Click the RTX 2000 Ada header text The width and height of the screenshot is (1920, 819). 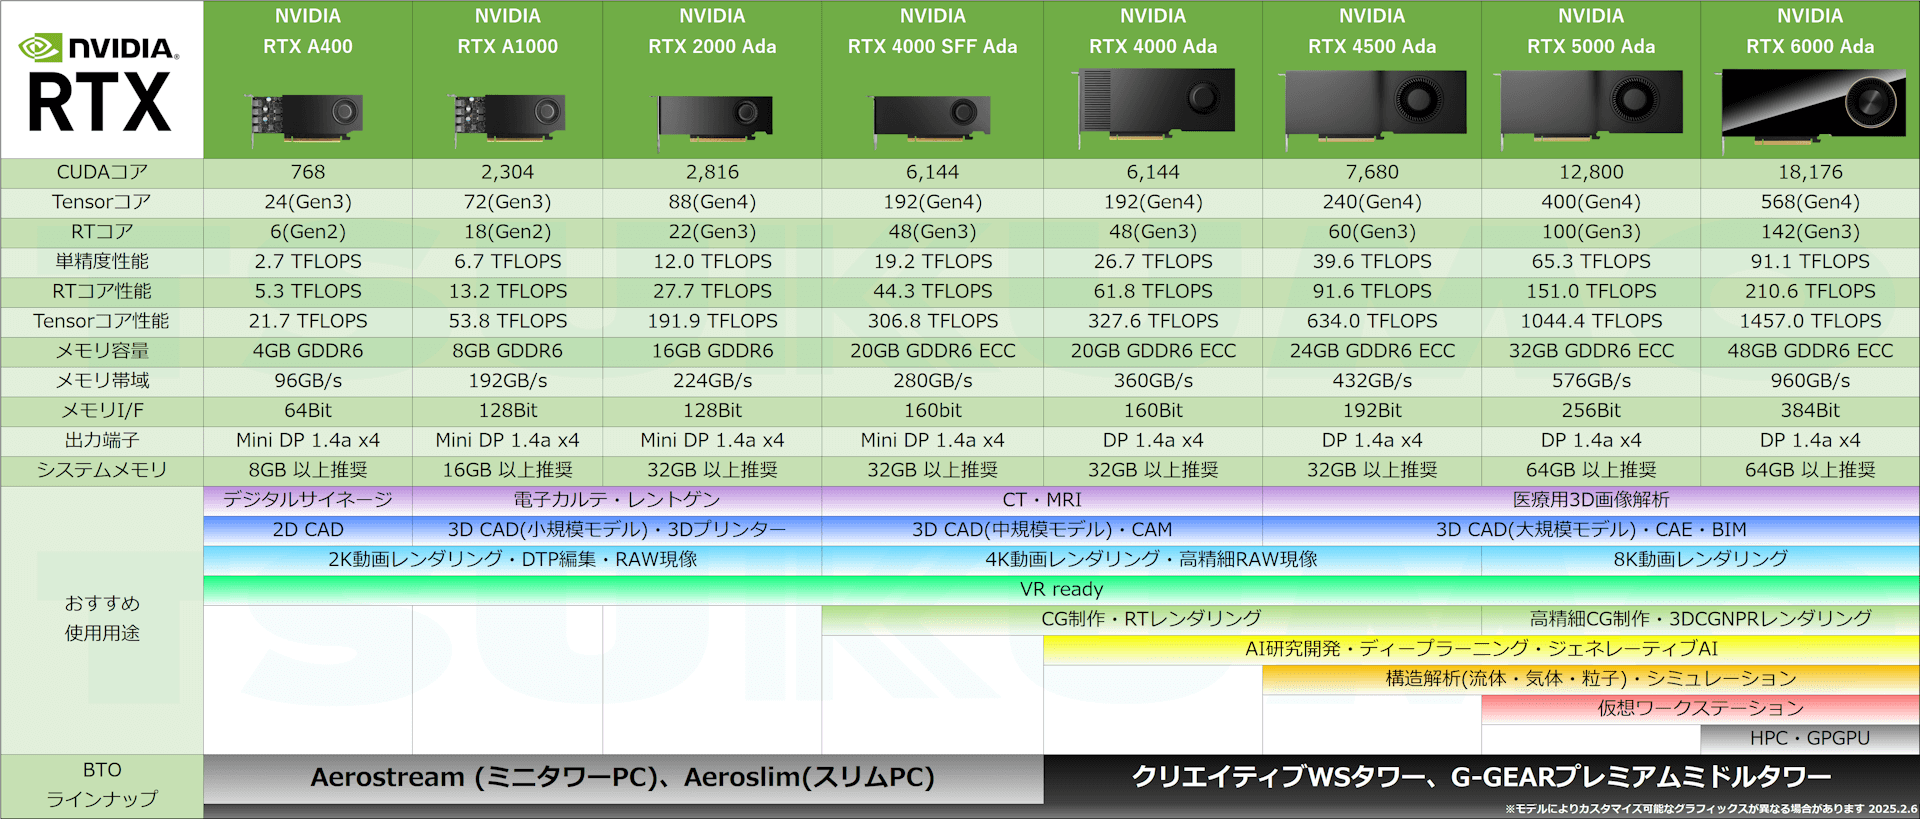pyautogui.click(x=713, y=46)
